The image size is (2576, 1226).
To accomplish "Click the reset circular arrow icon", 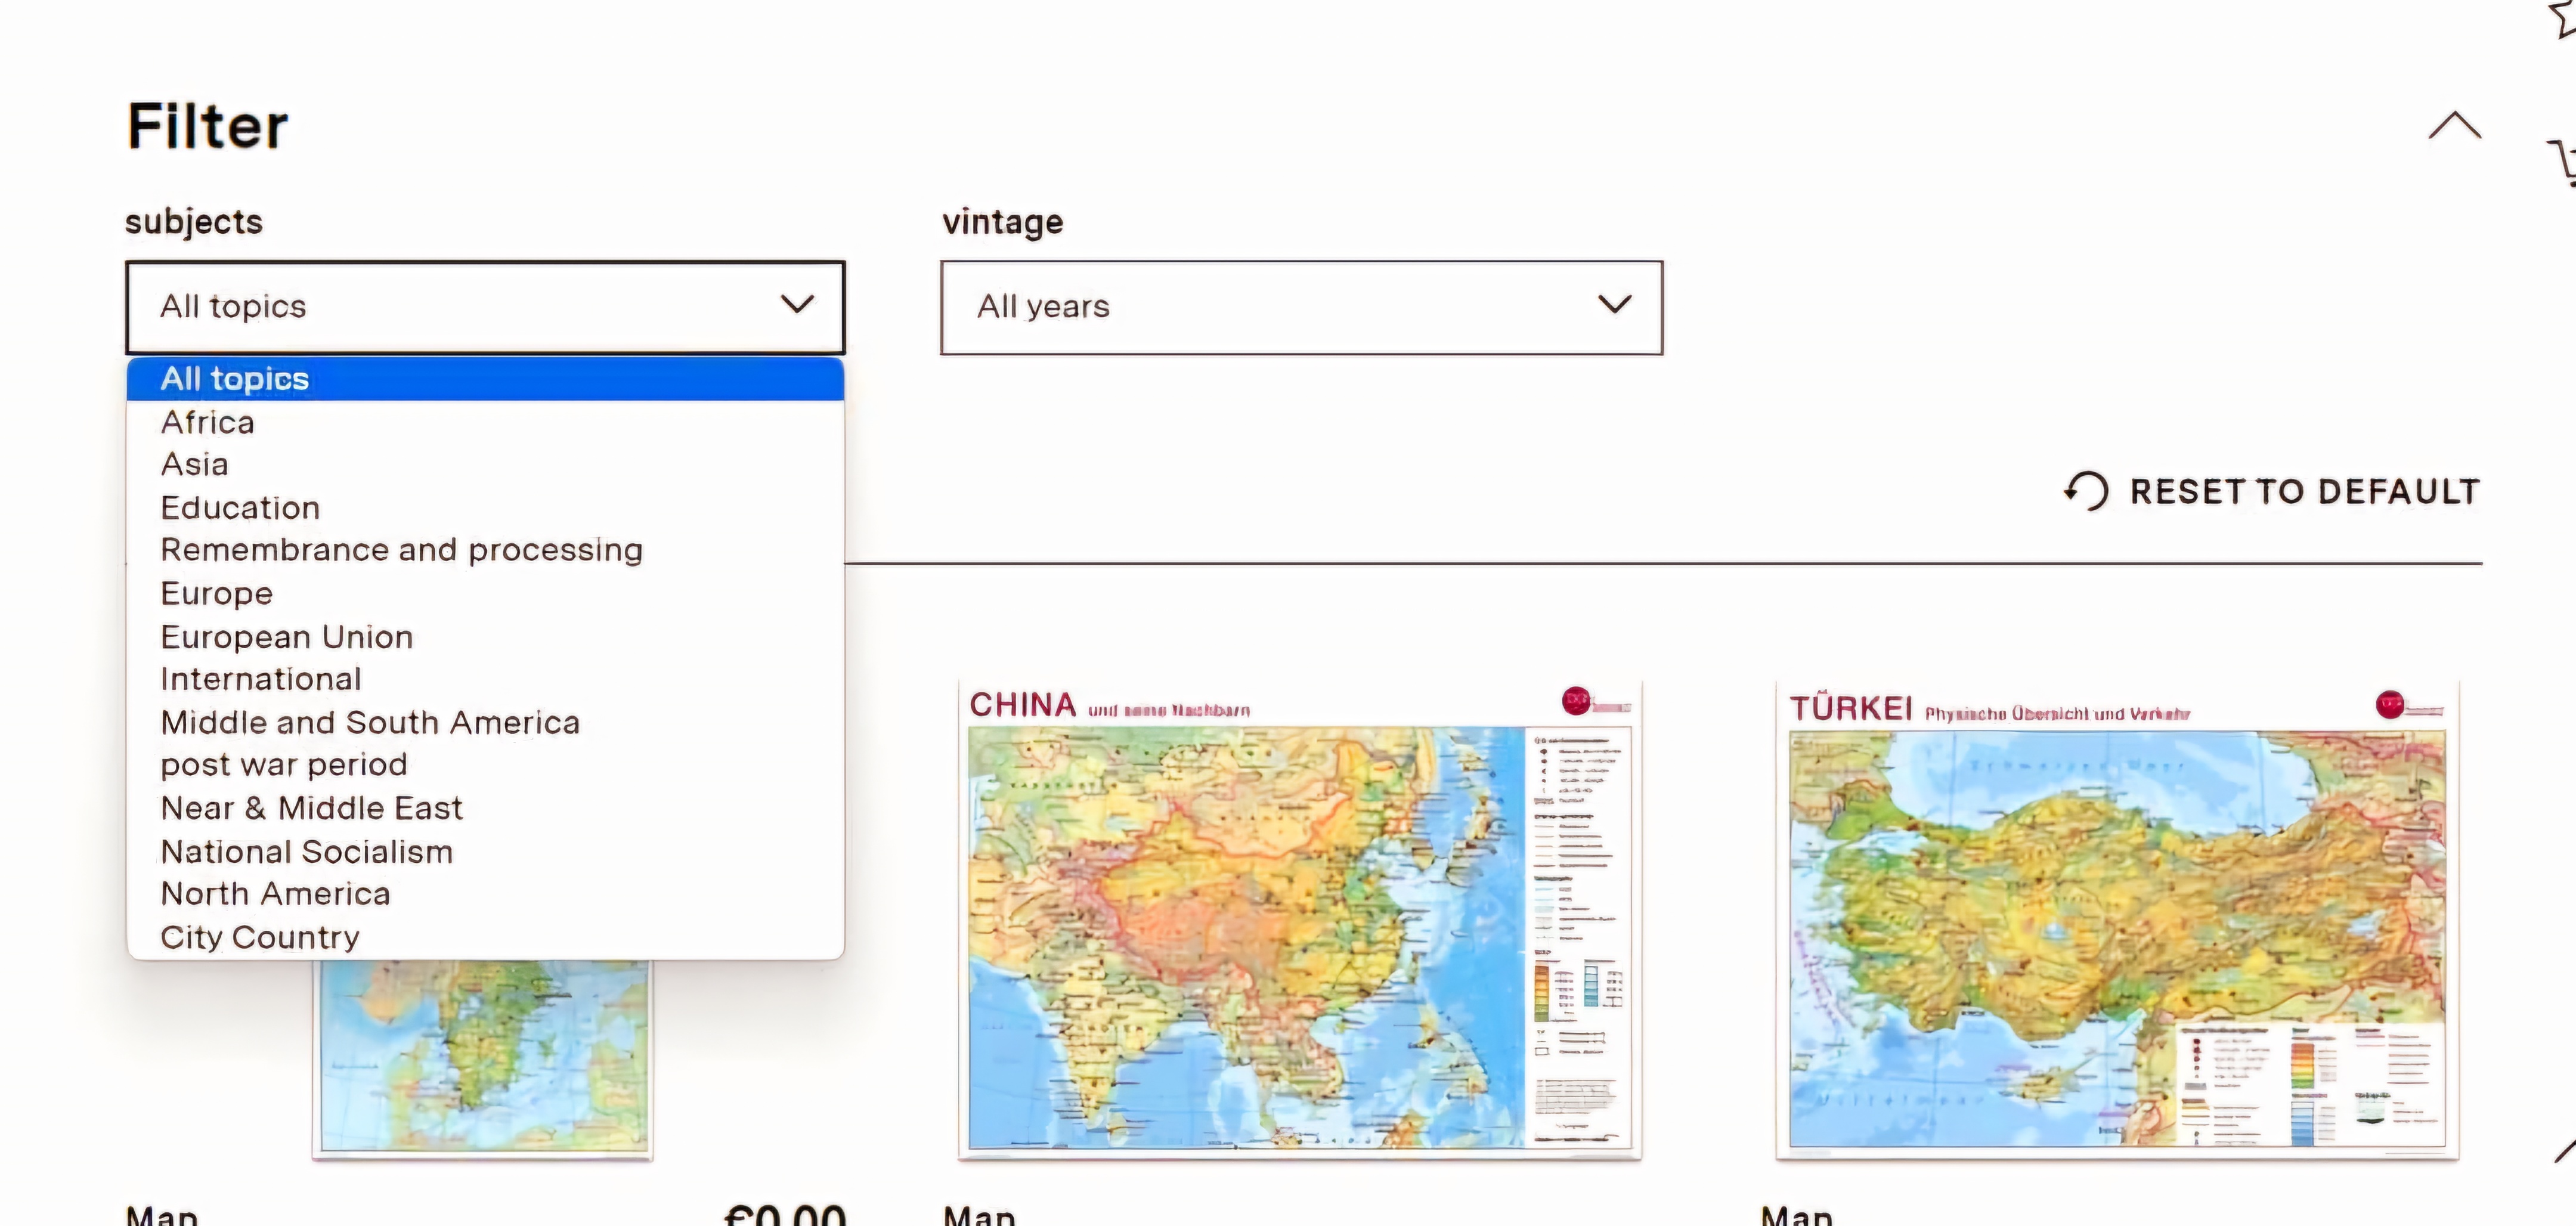I will click(x=2087, y=491).
